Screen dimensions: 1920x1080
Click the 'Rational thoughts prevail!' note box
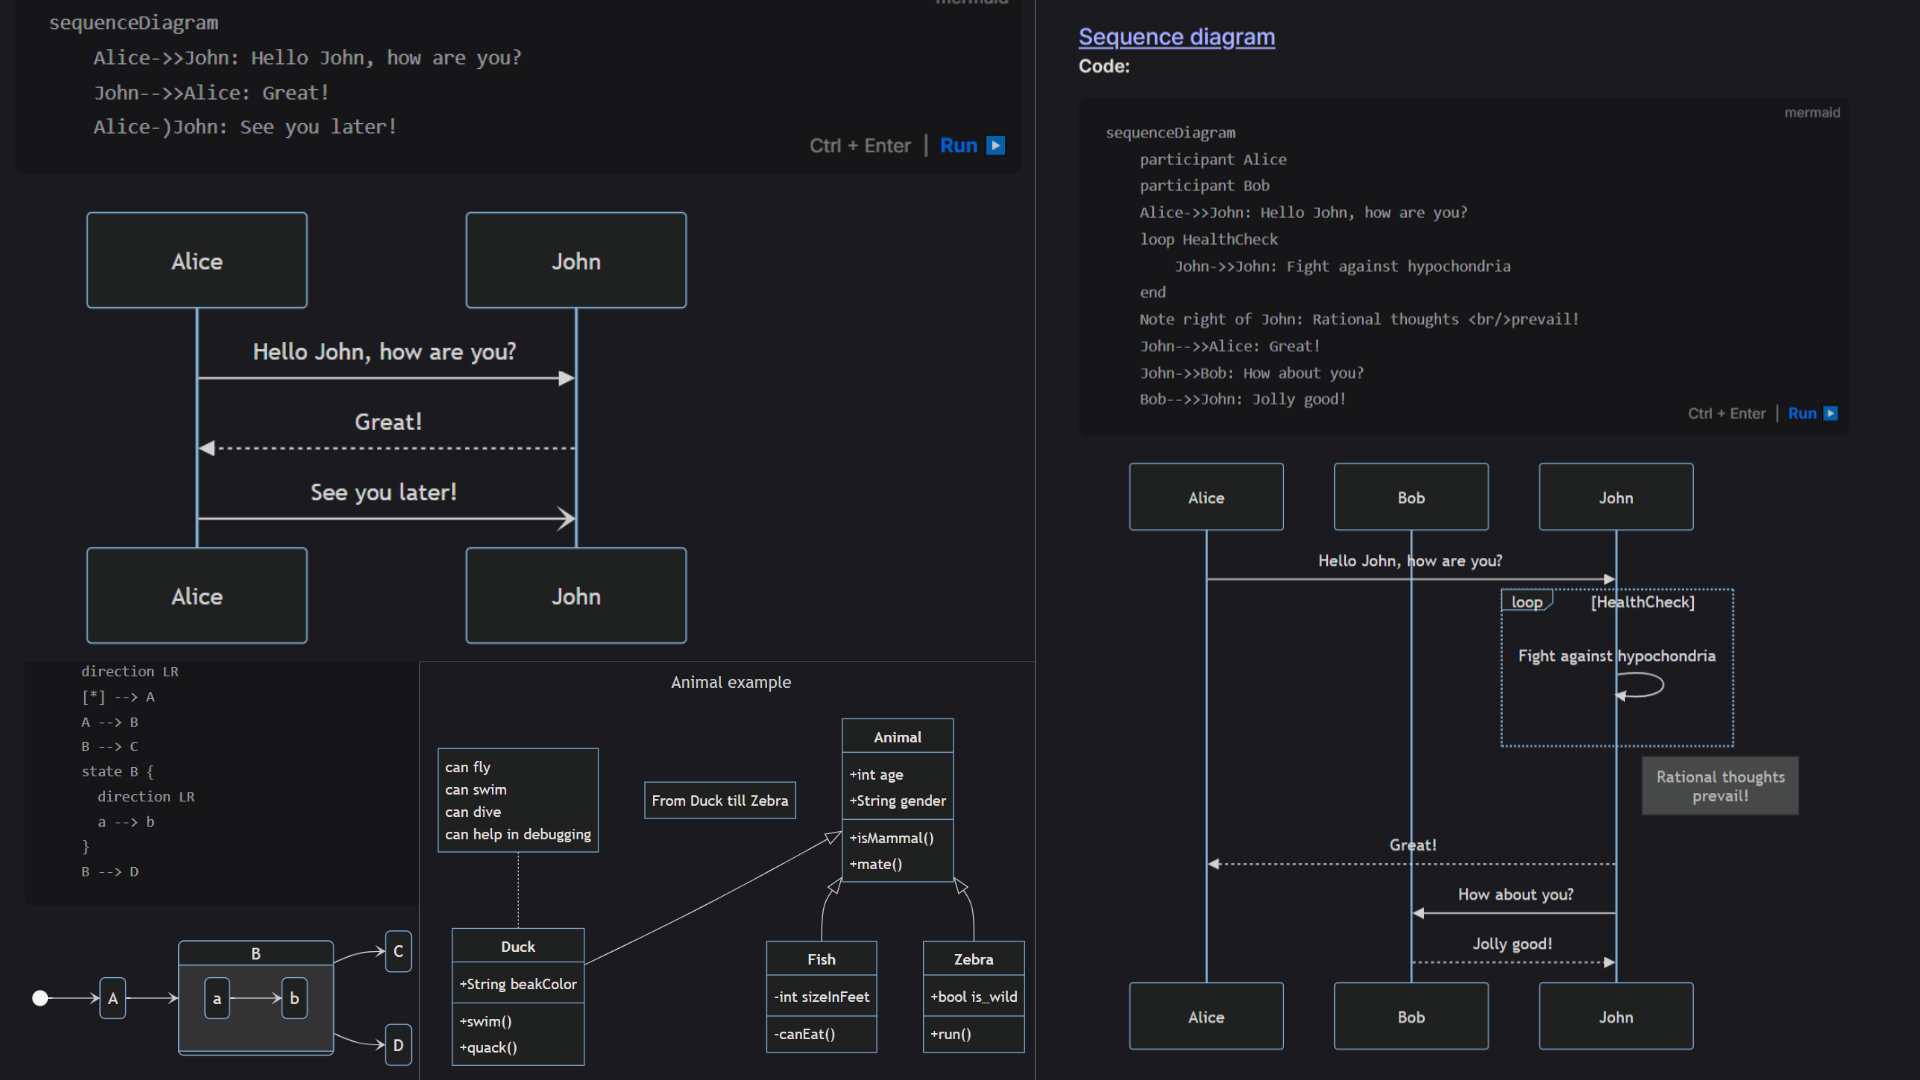click(1720, 786)
